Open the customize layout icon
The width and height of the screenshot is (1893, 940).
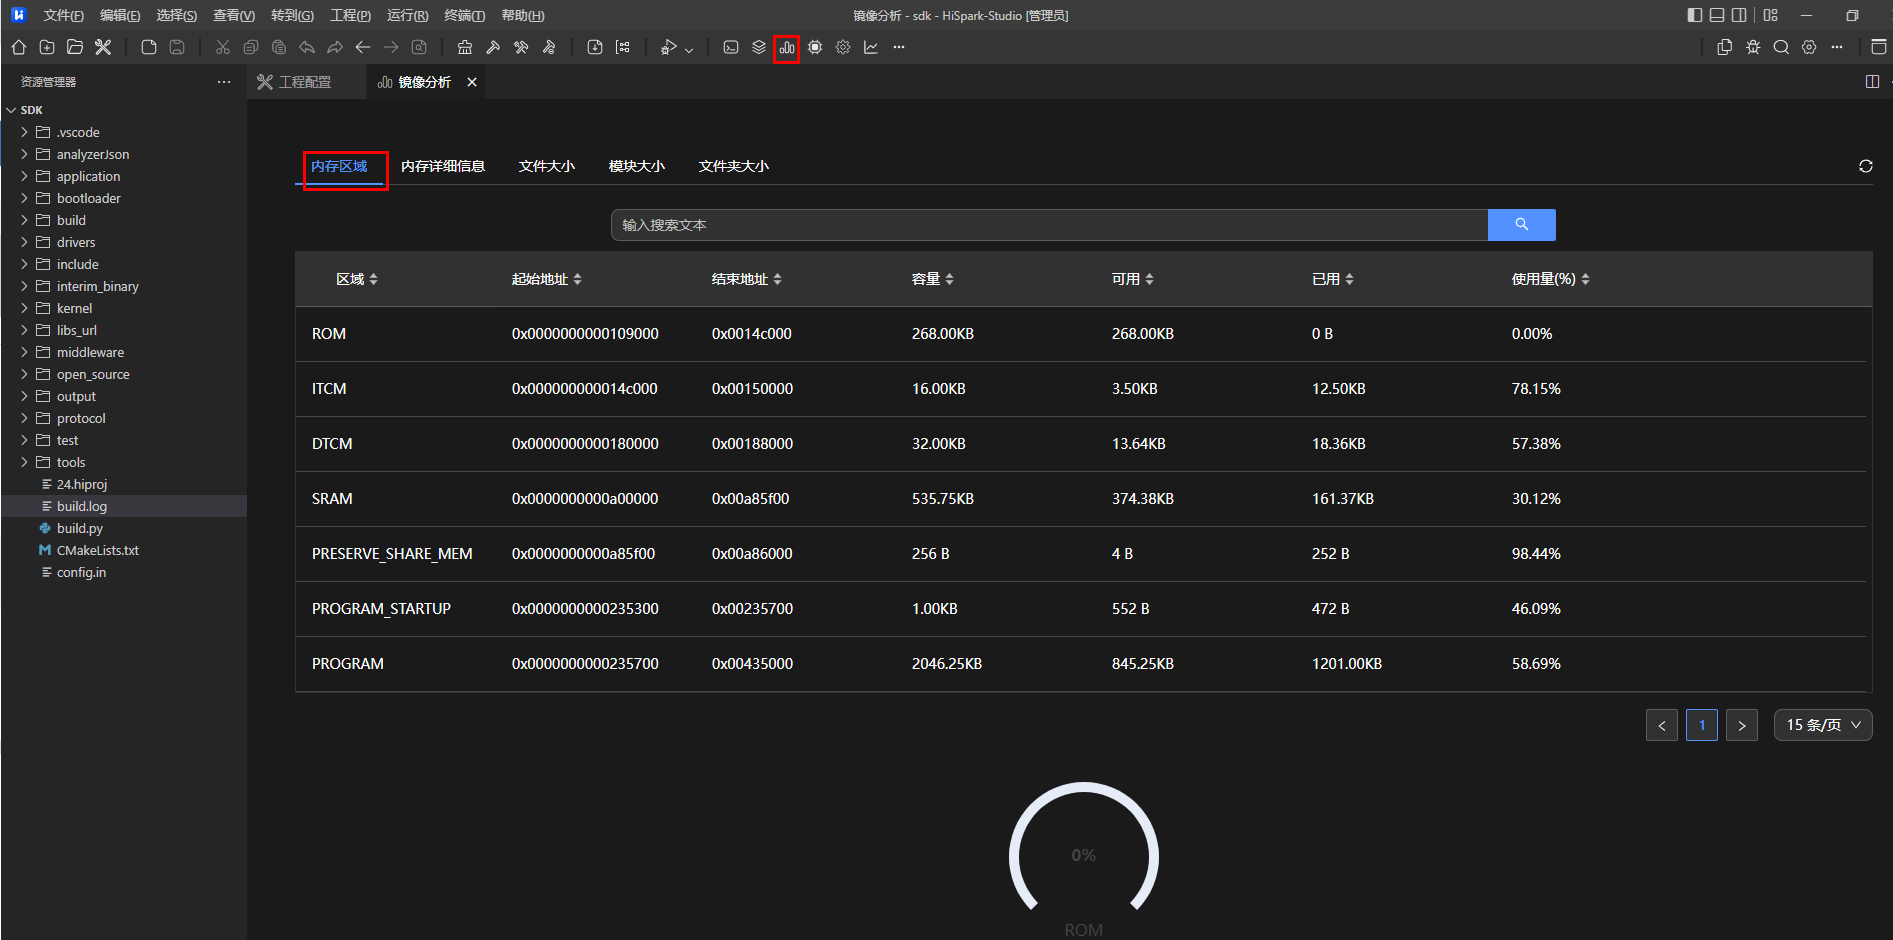pyautogui.click(x=1771, y=15)
